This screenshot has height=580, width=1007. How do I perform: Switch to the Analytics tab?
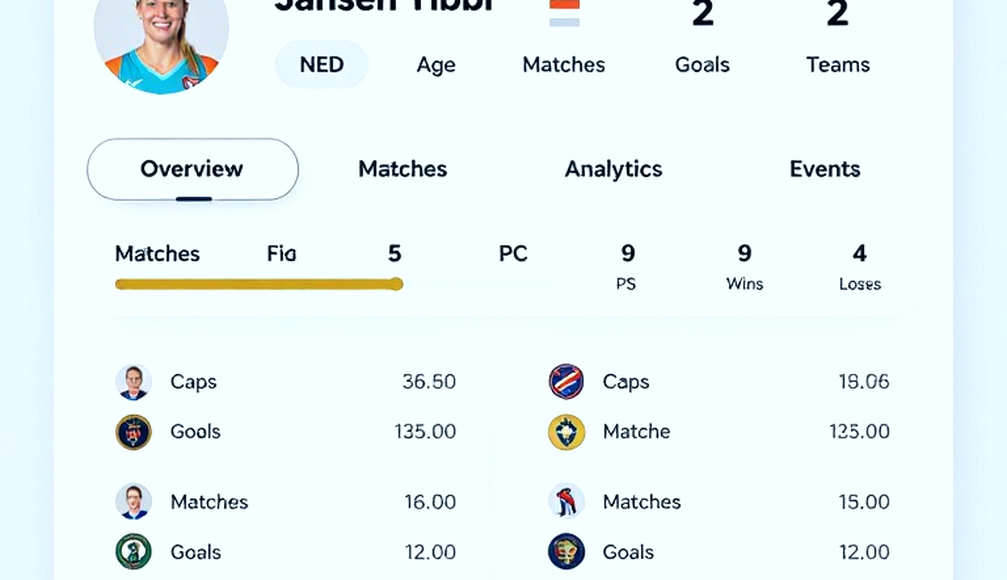click(x=613, y=169)
